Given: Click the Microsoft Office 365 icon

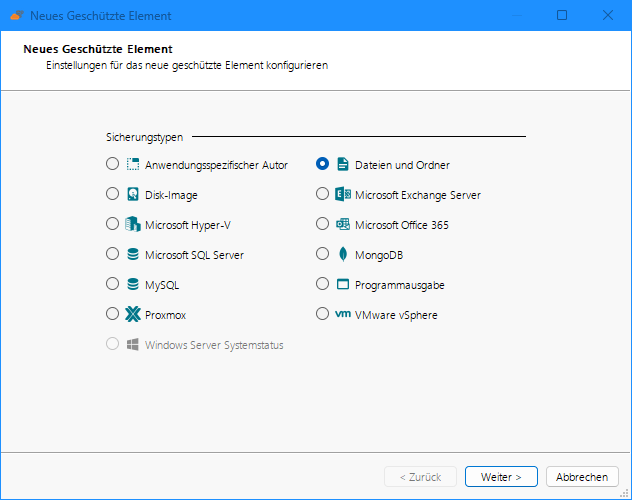Looking at the screenshot, I should coord(343,224).
